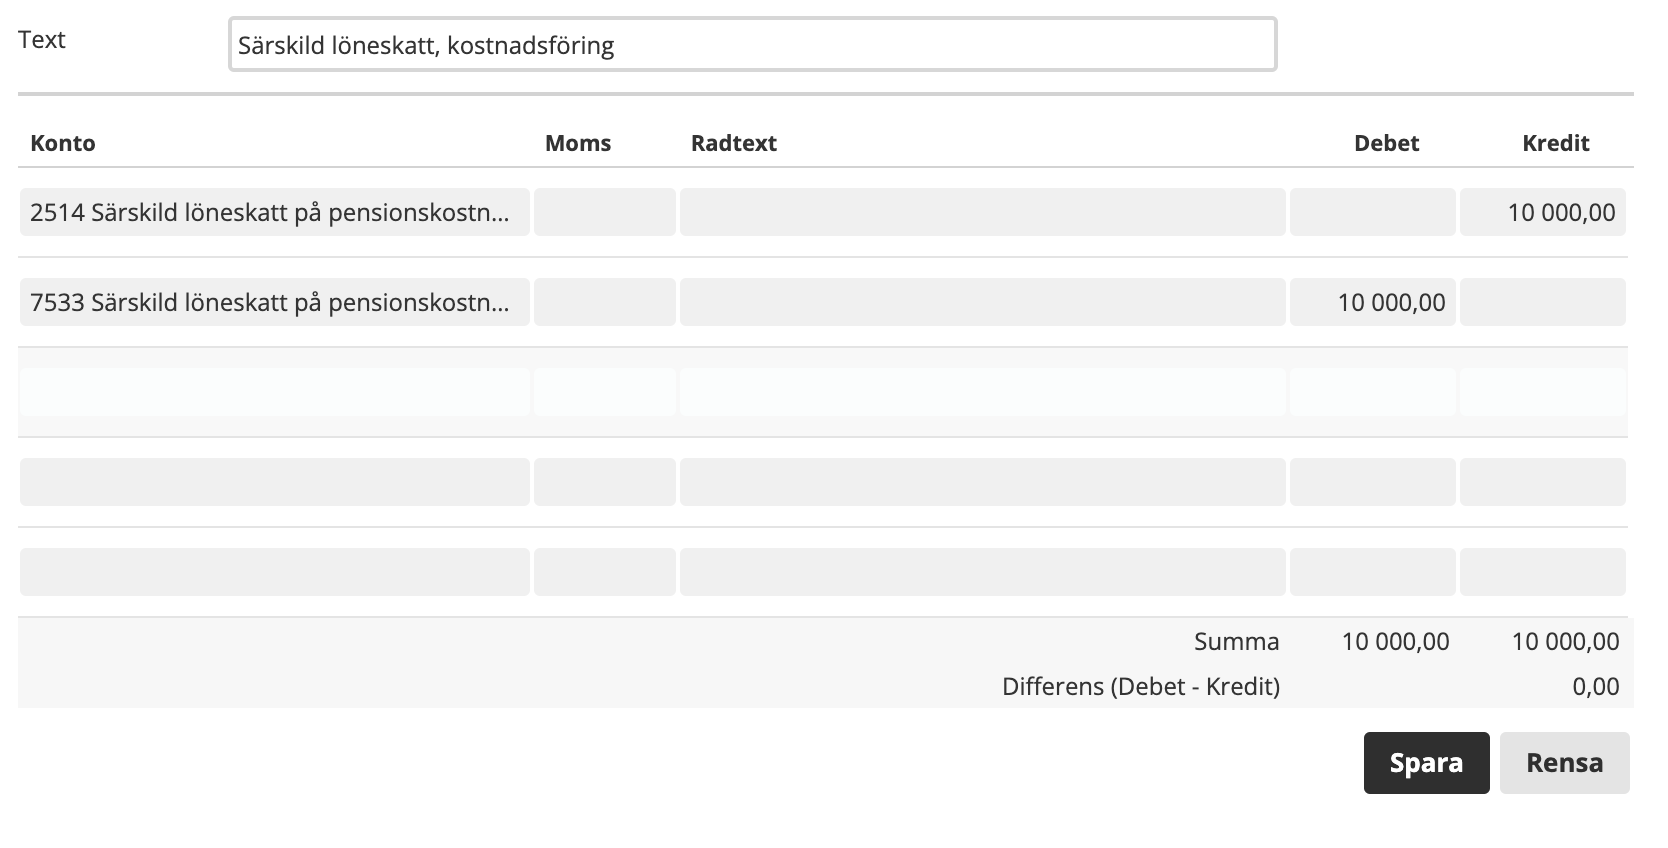Select the account field with 2514

tap(275, 212)
